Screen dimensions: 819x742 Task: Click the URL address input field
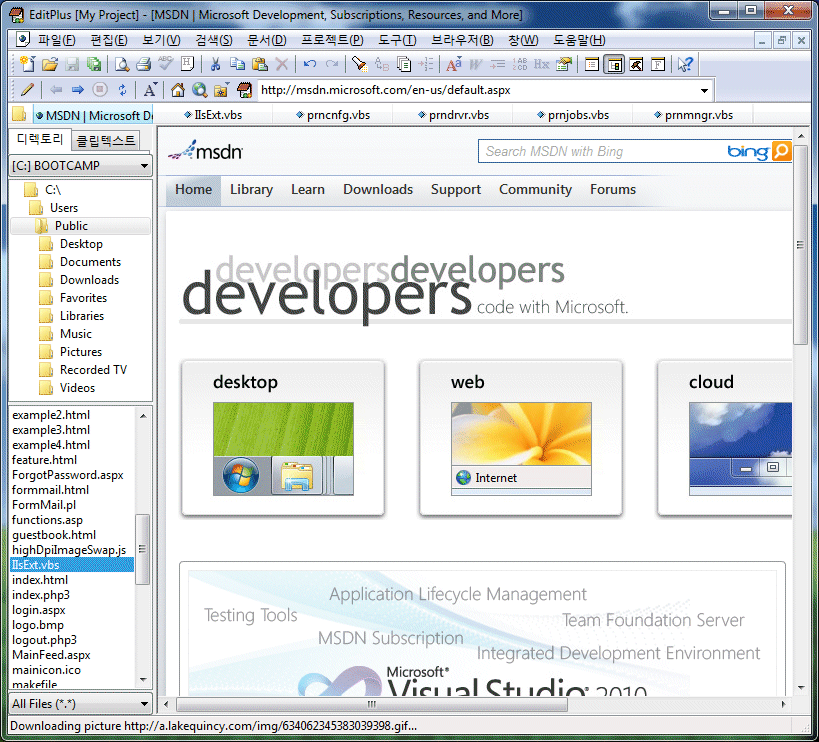point(478,90)
